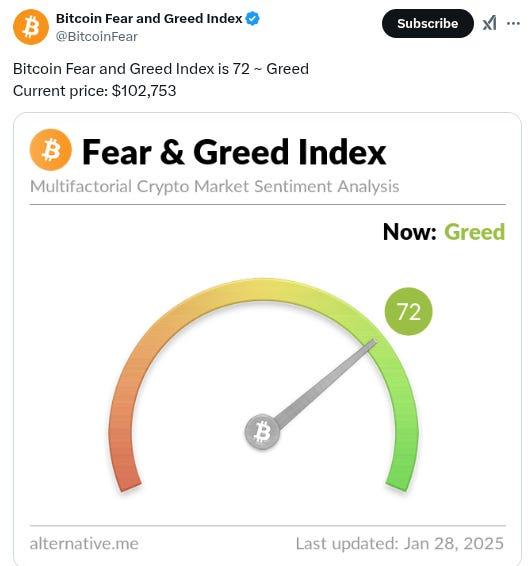Image resolution: width=532 pixels, height=566 pixels.
Task: Click the Multifactorial Crypto Market Sentiment subtitle
Action: point(214,187)
